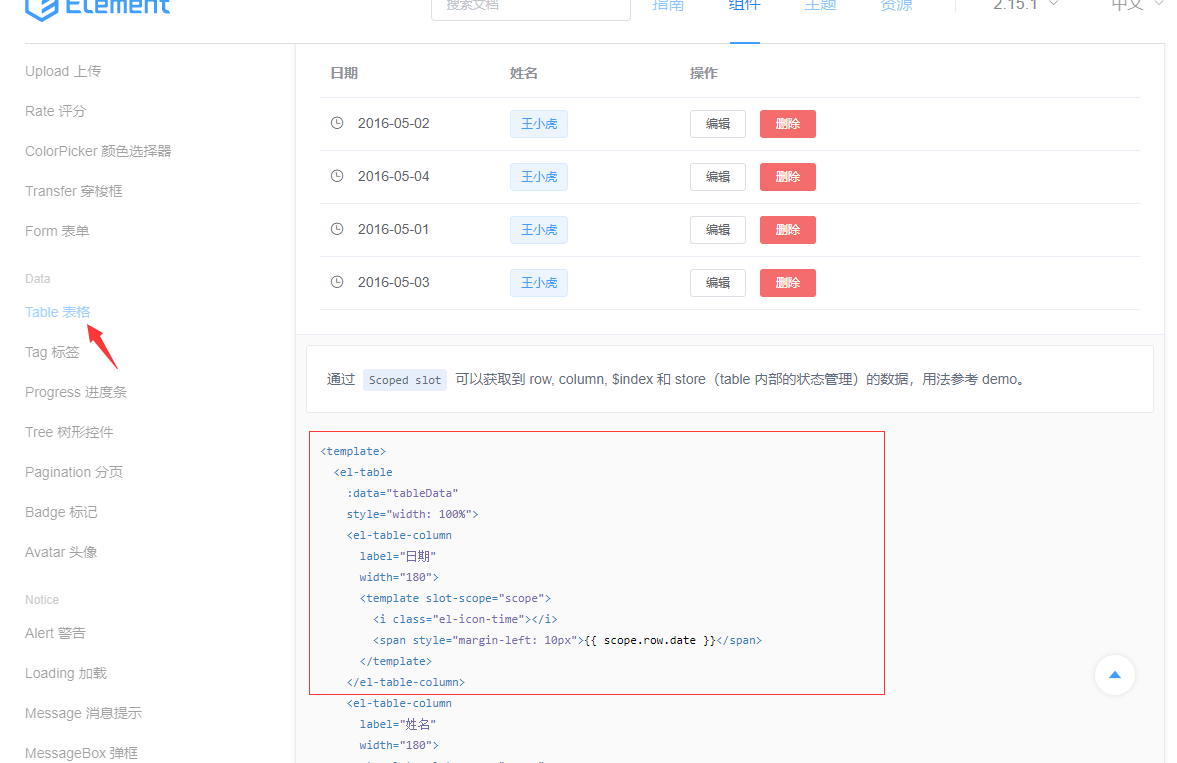
Task: Click the clock icon beside 2016-05-04
Action: point(337,176)
